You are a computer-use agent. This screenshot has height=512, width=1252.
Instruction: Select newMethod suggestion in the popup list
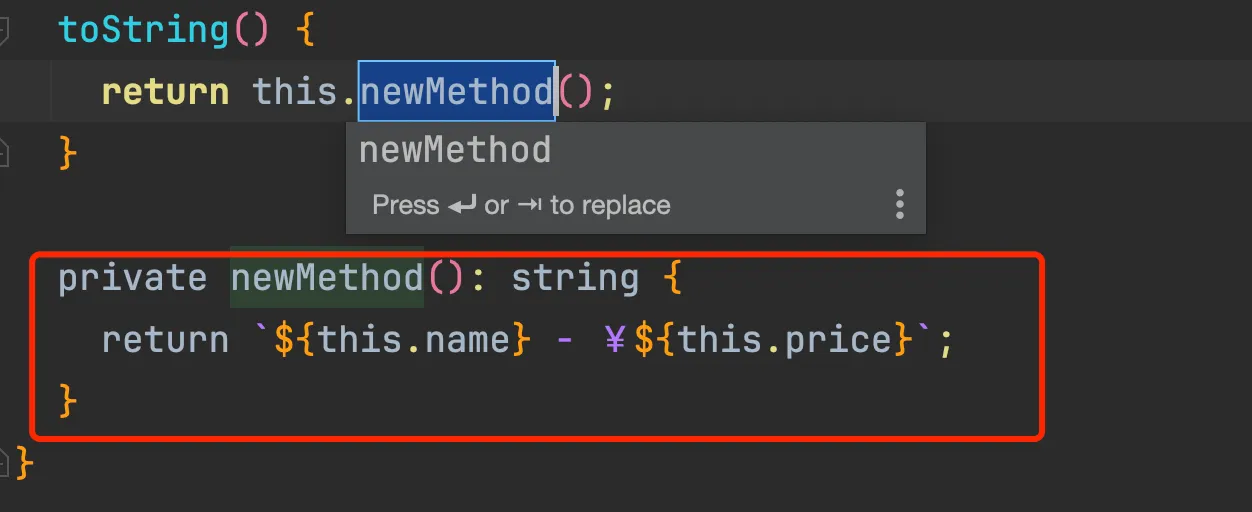point(455,150)
